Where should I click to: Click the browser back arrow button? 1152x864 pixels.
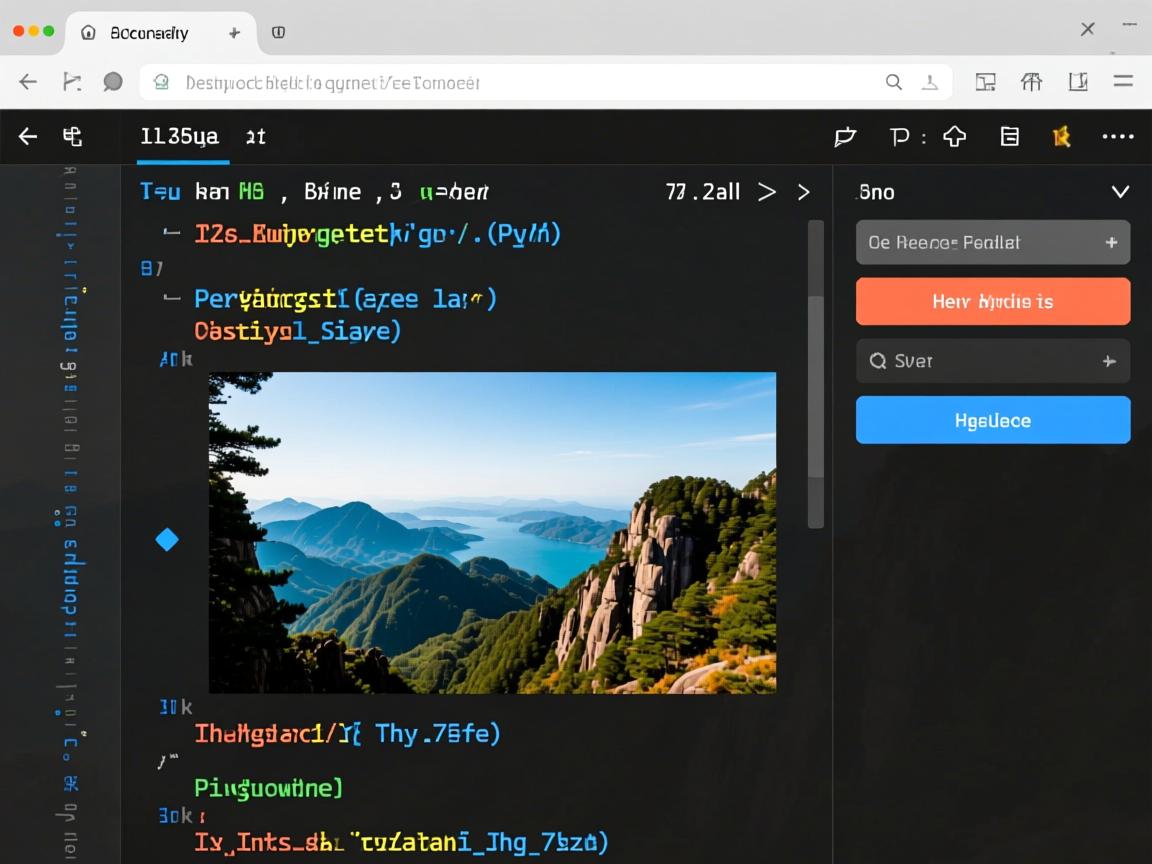28,82
